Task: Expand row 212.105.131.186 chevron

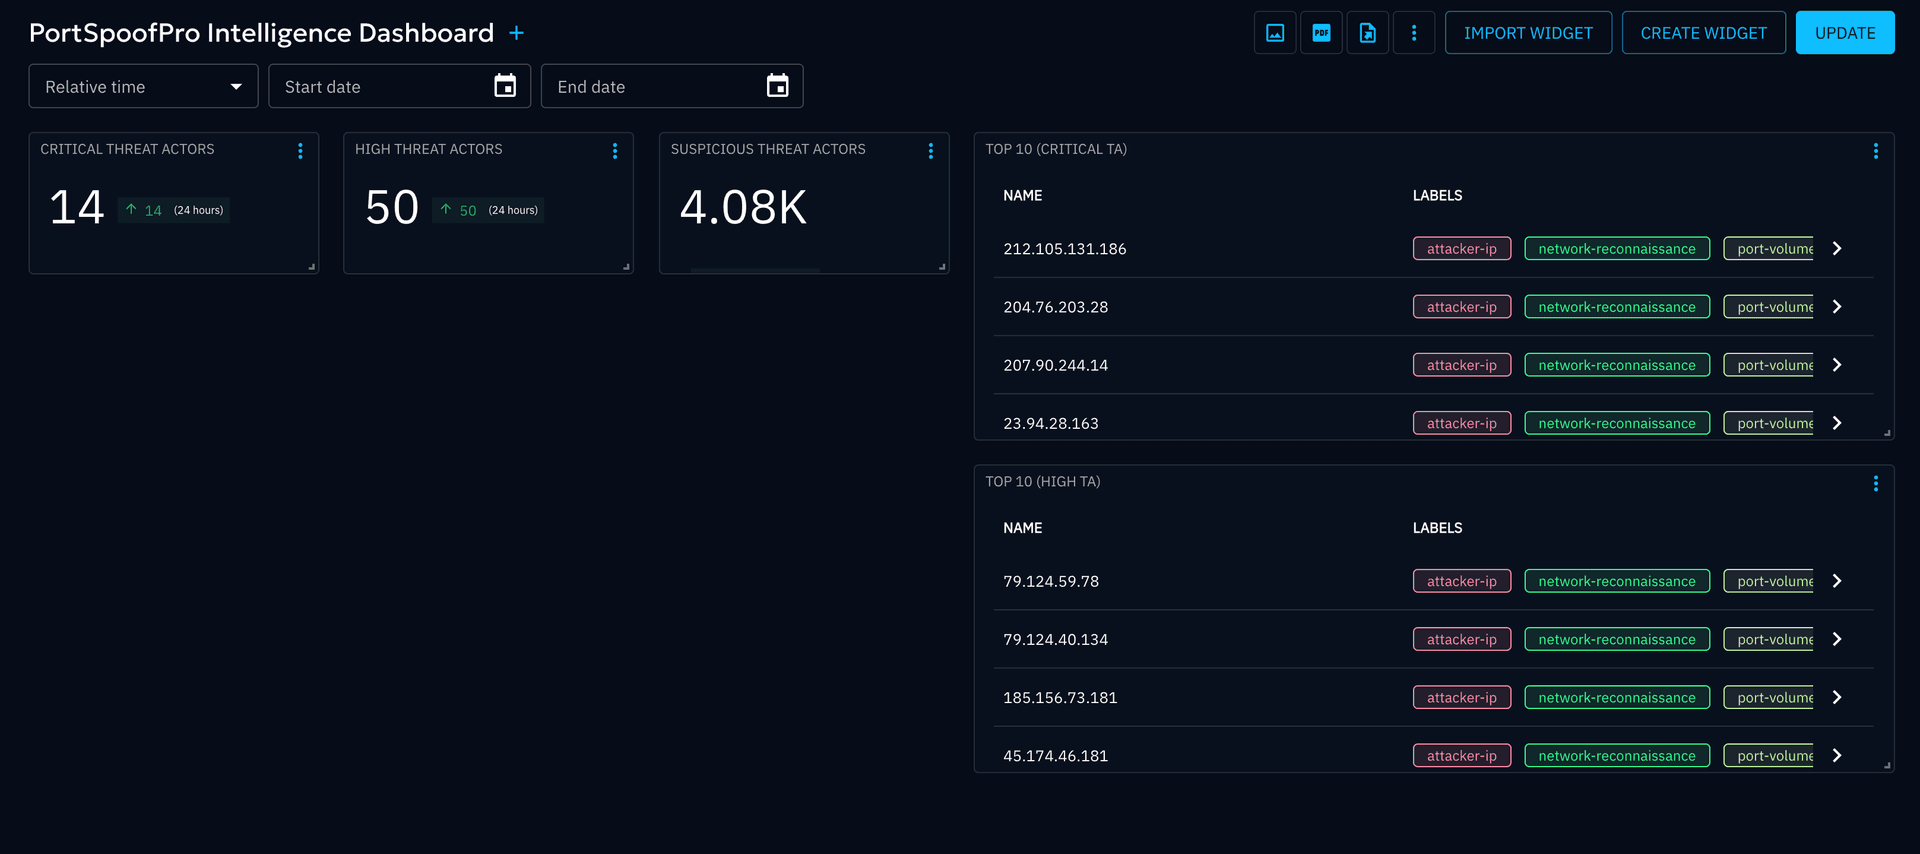Action: (1837, 248)
